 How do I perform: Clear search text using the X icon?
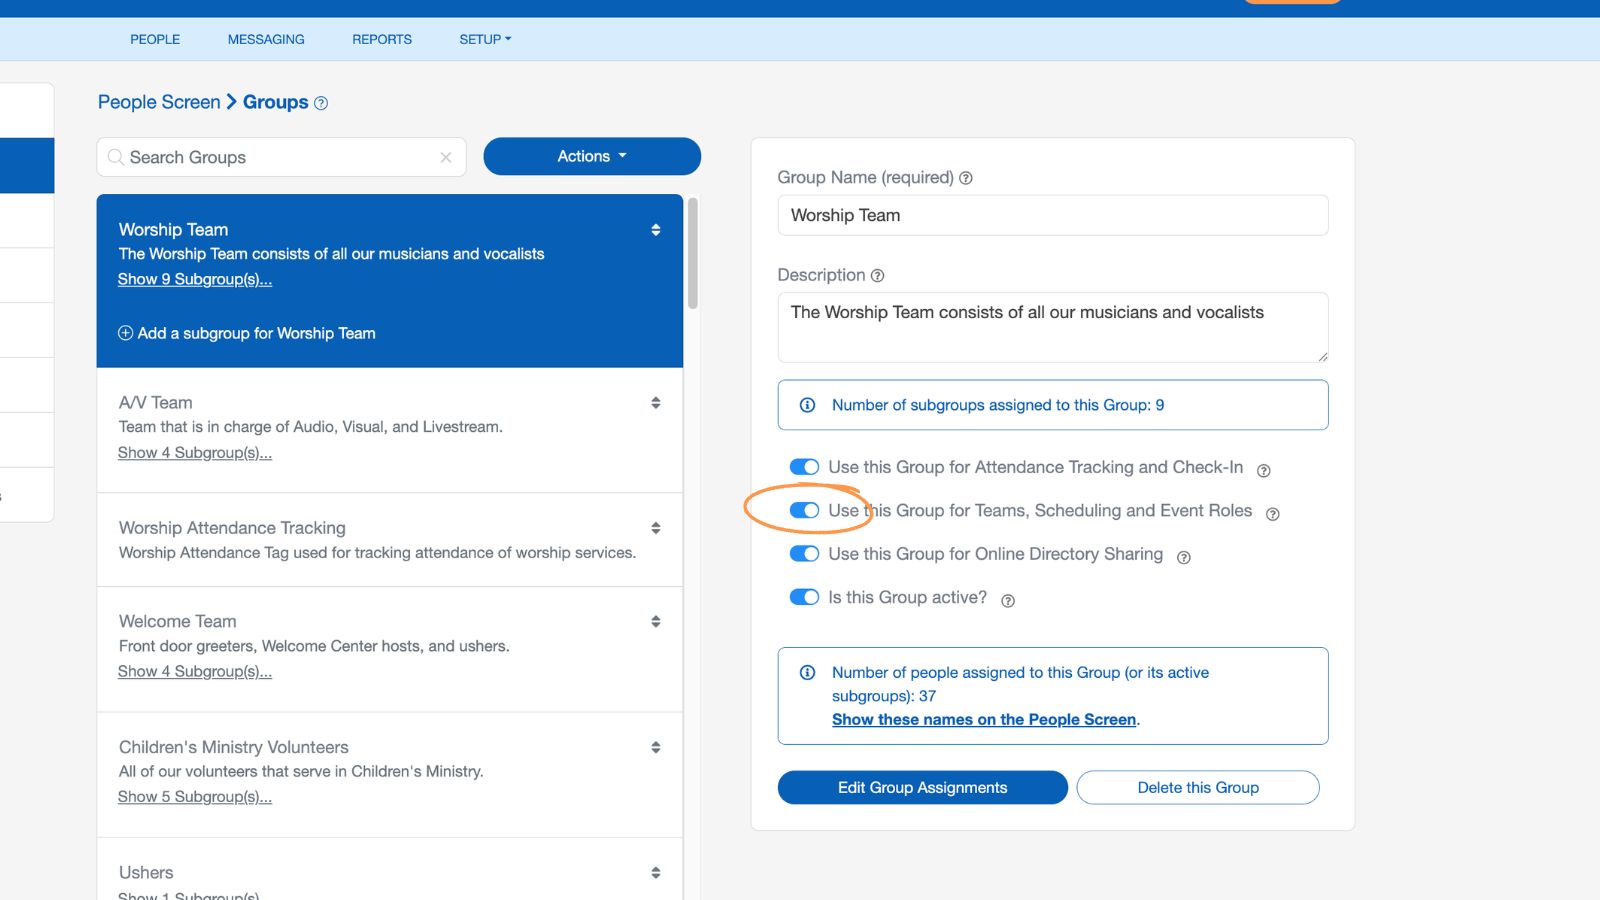click(446, 157)
